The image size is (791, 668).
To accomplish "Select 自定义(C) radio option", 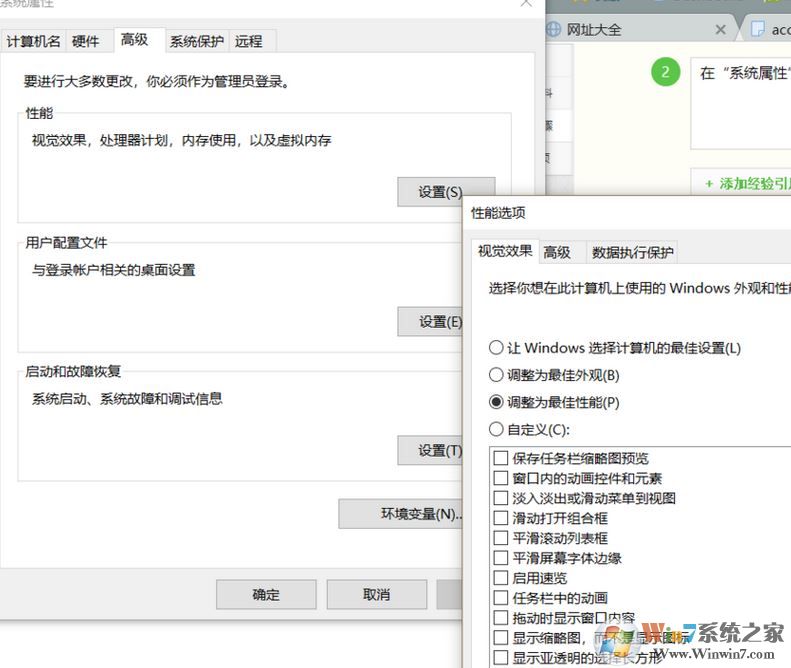I will pos(529,429).
